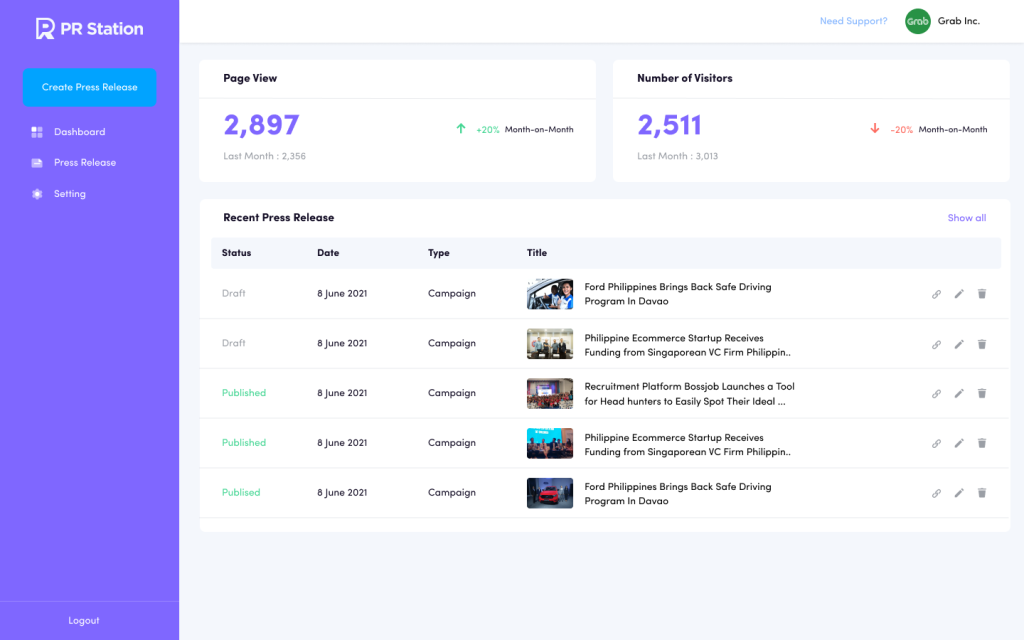This screenshot has height=640, width=1024.
Task: Copy link of Published Philippine Ecommerce release
Action: pyautogui.click(x=936, y=443)
